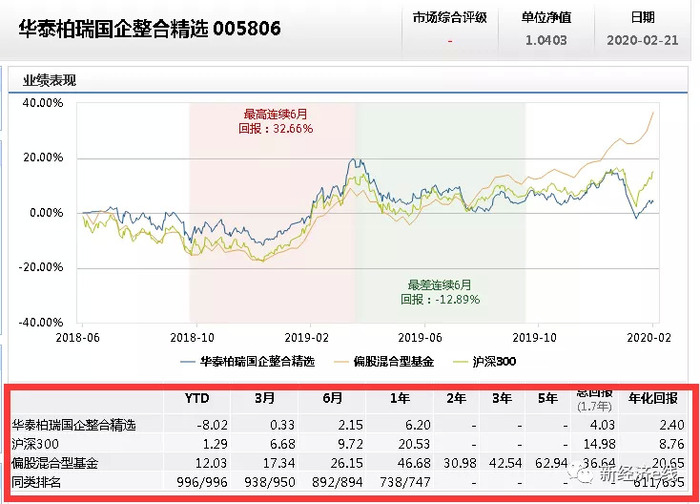This screenshot has width=700, height=504.
Task: Click fund YTD value -8.02
Action: (212, 425)
